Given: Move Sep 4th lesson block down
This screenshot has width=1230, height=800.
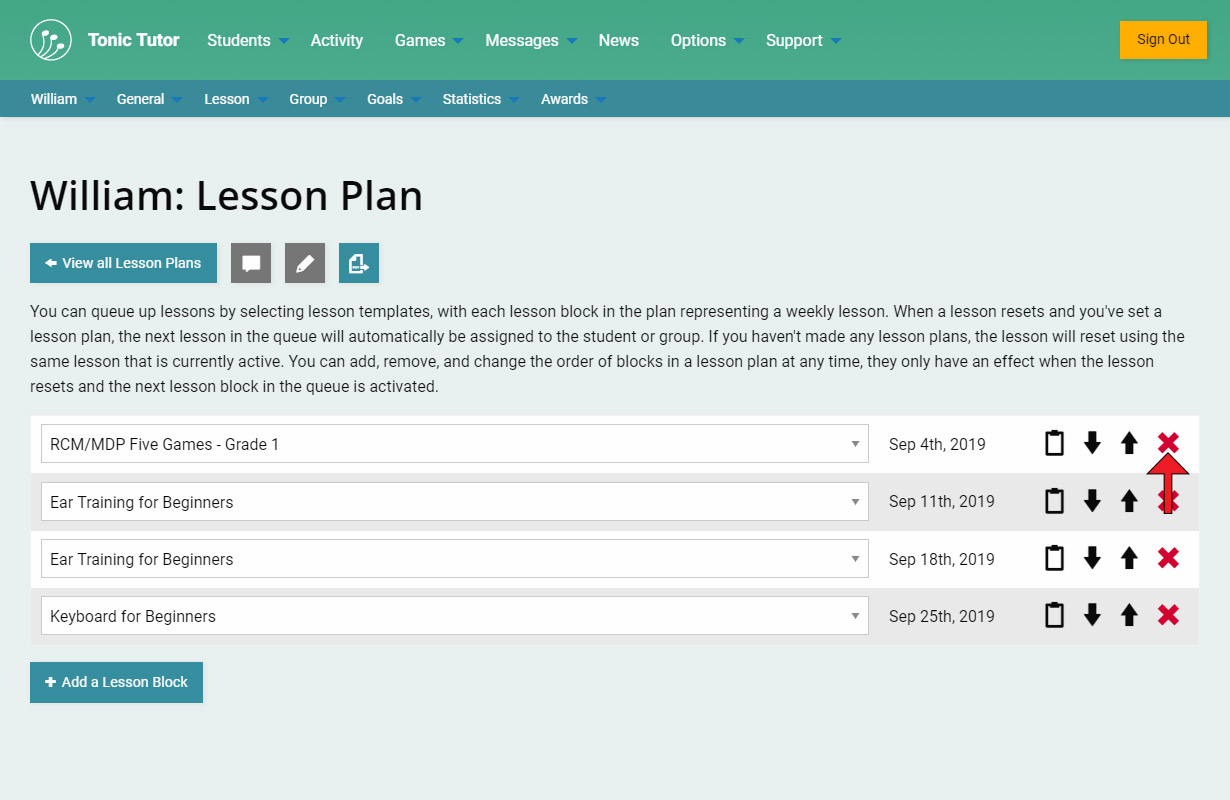Looking at the screenshot, I should [1092, 443].
